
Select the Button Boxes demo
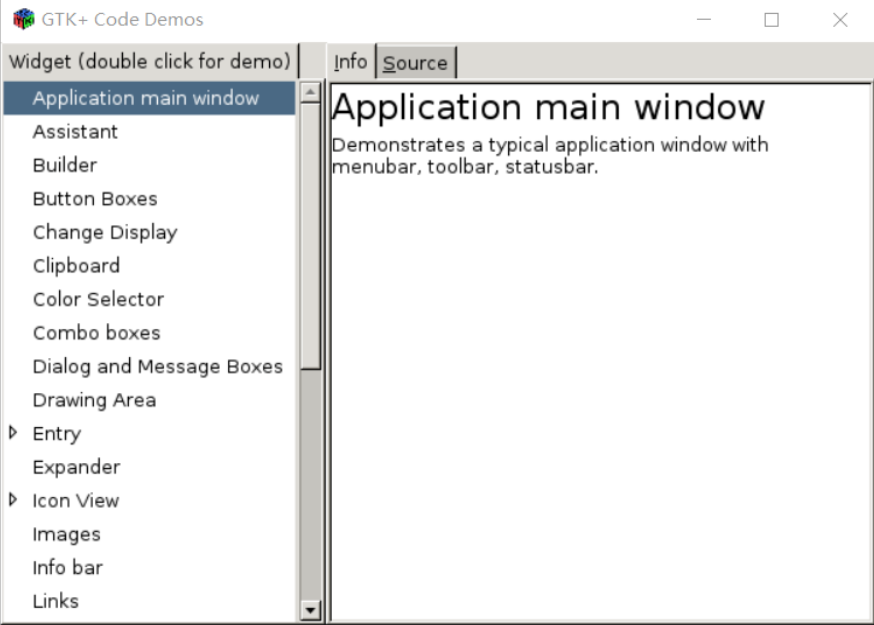(x=95, y=198)
